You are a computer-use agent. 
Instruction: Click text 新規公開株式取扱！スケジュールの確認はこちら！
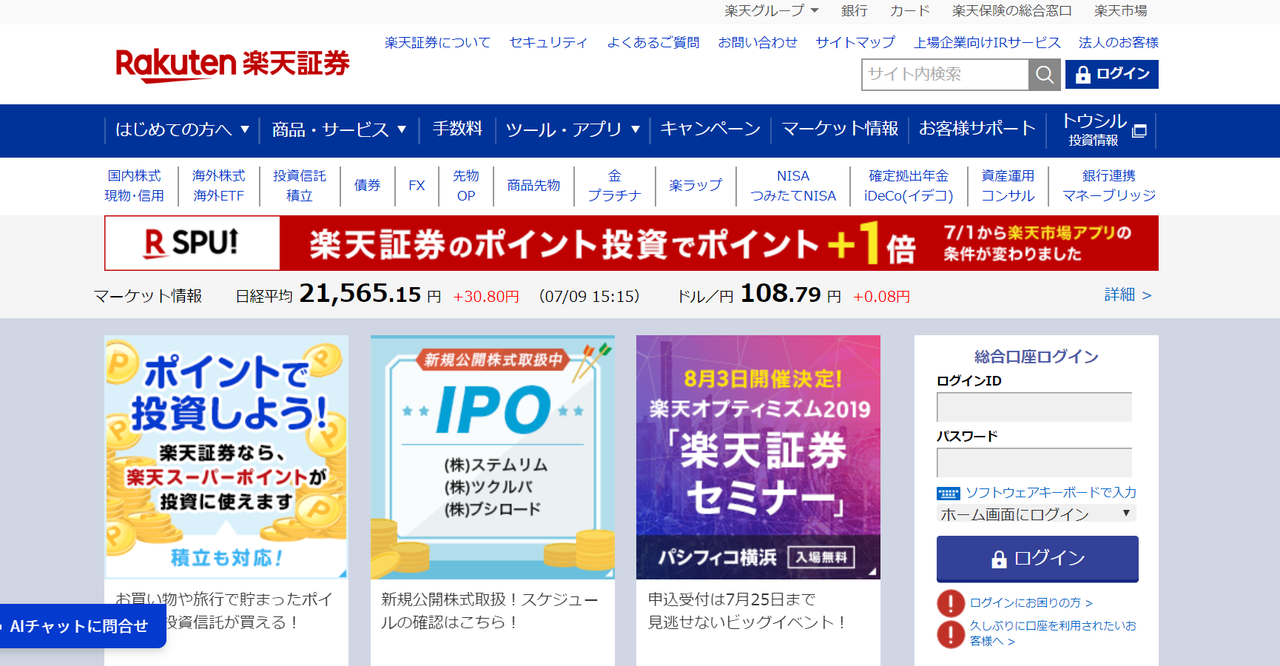(x=490, y=610)
